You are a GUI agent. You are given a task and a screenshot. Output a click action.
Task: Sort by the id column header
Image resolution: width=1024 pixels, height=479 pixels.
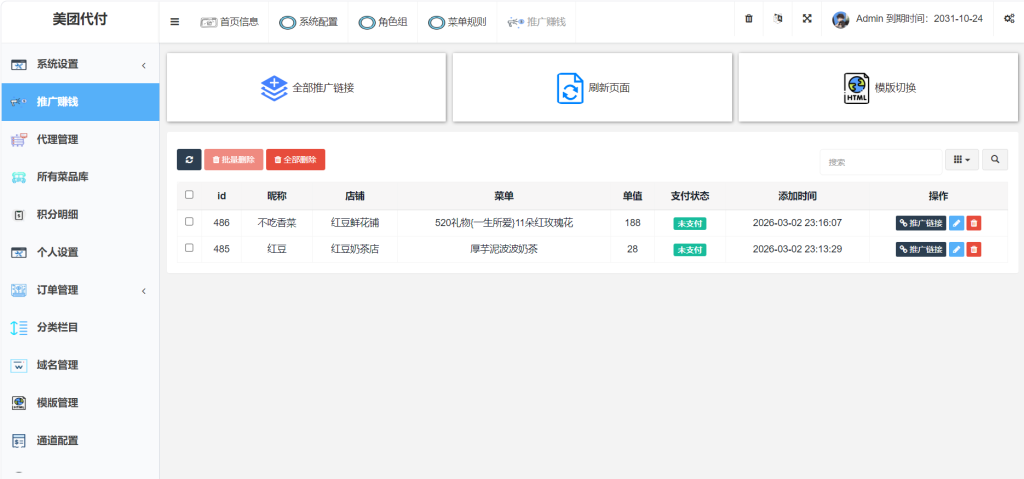click(x=221, y=195)
